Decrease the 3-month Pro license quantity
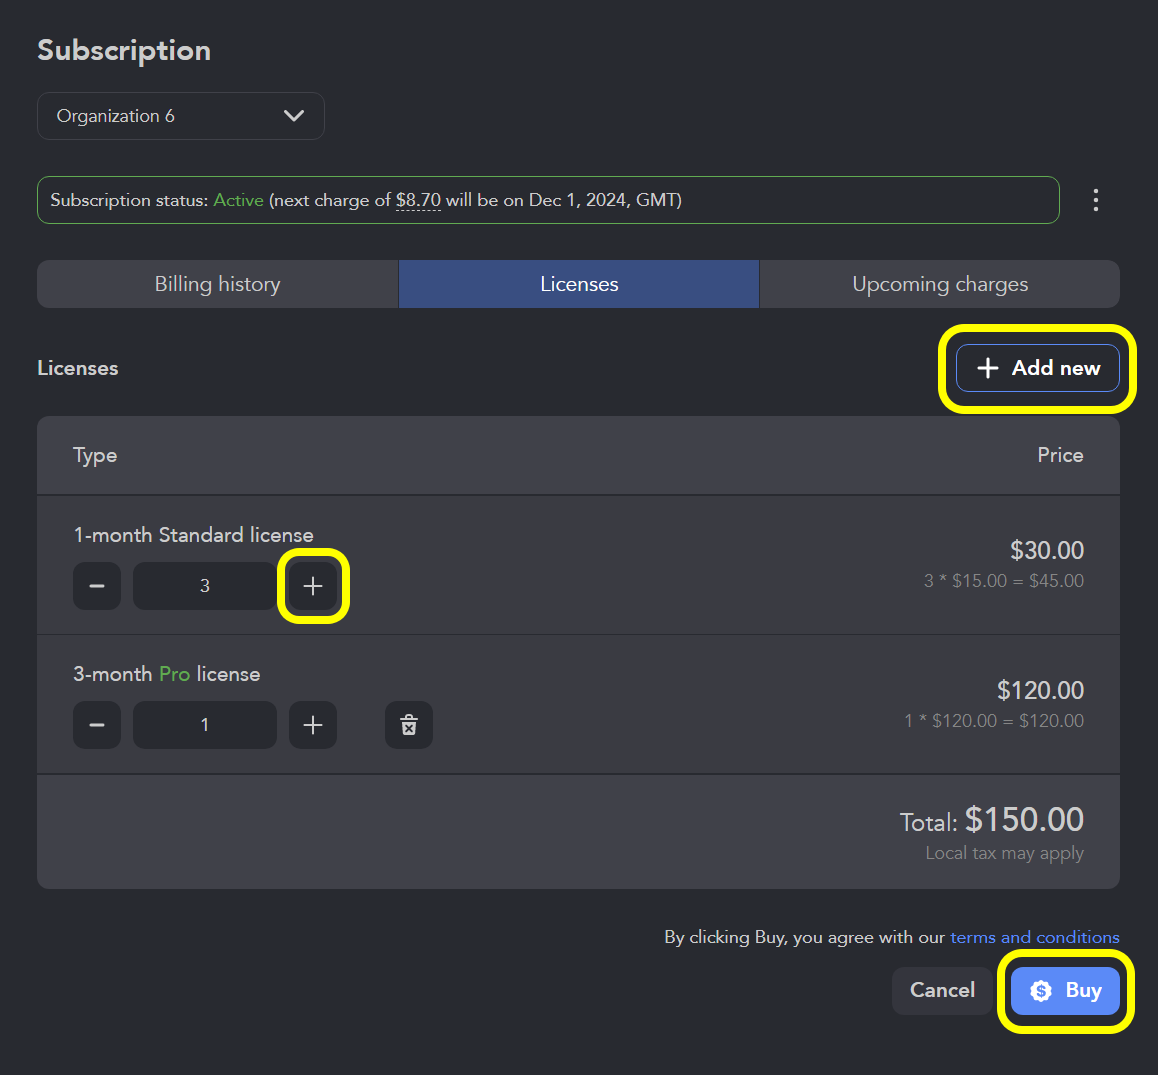Image resolution: width=1158 pixels, height=1075 pixels. pyautogui.click(x=97, y=725)
